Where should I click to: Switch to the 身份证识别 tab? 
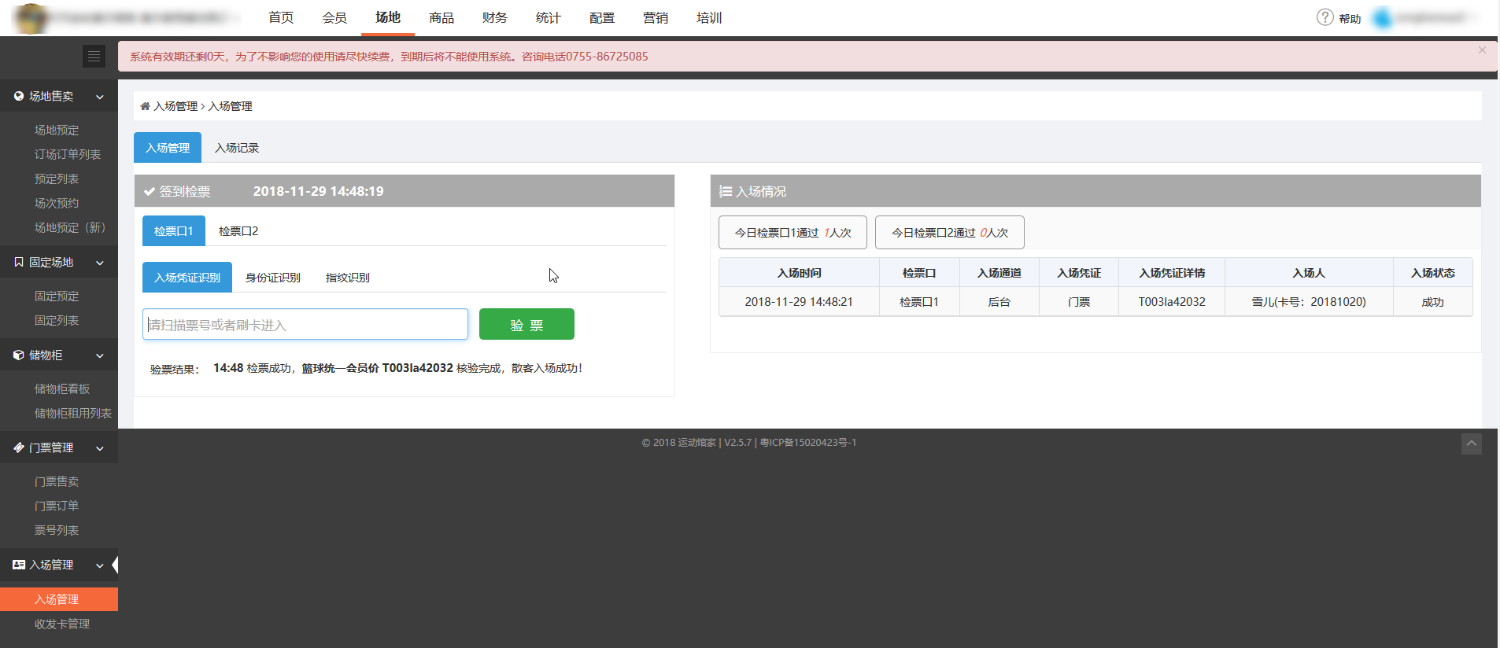click(273, 278)
